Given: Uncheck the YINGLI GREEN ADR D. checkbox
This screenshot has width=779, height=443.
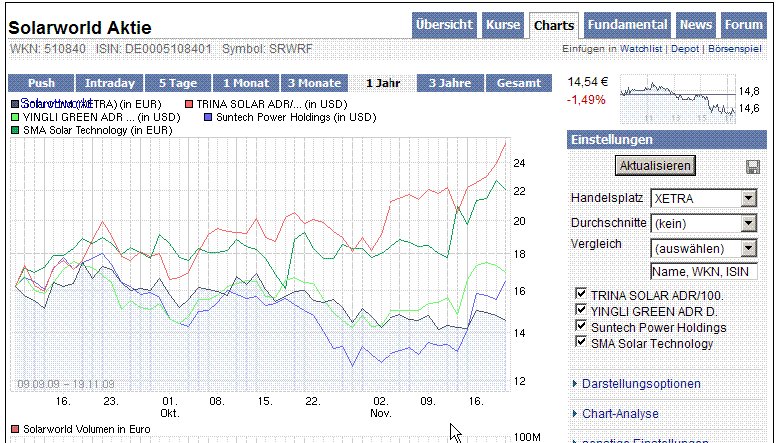Looking at the screenshot, I should pos(580,310).
